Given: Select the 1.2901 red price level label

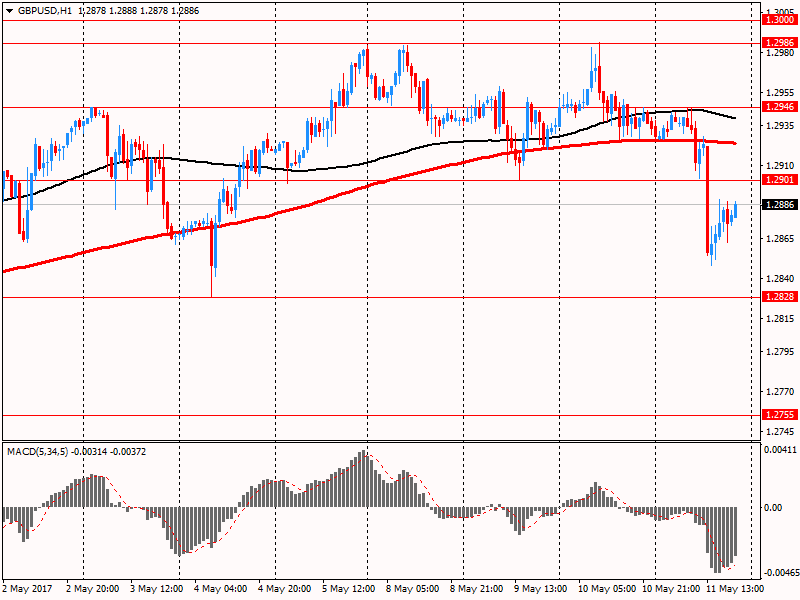Looking at the screenshot, I should coord(781,180).
